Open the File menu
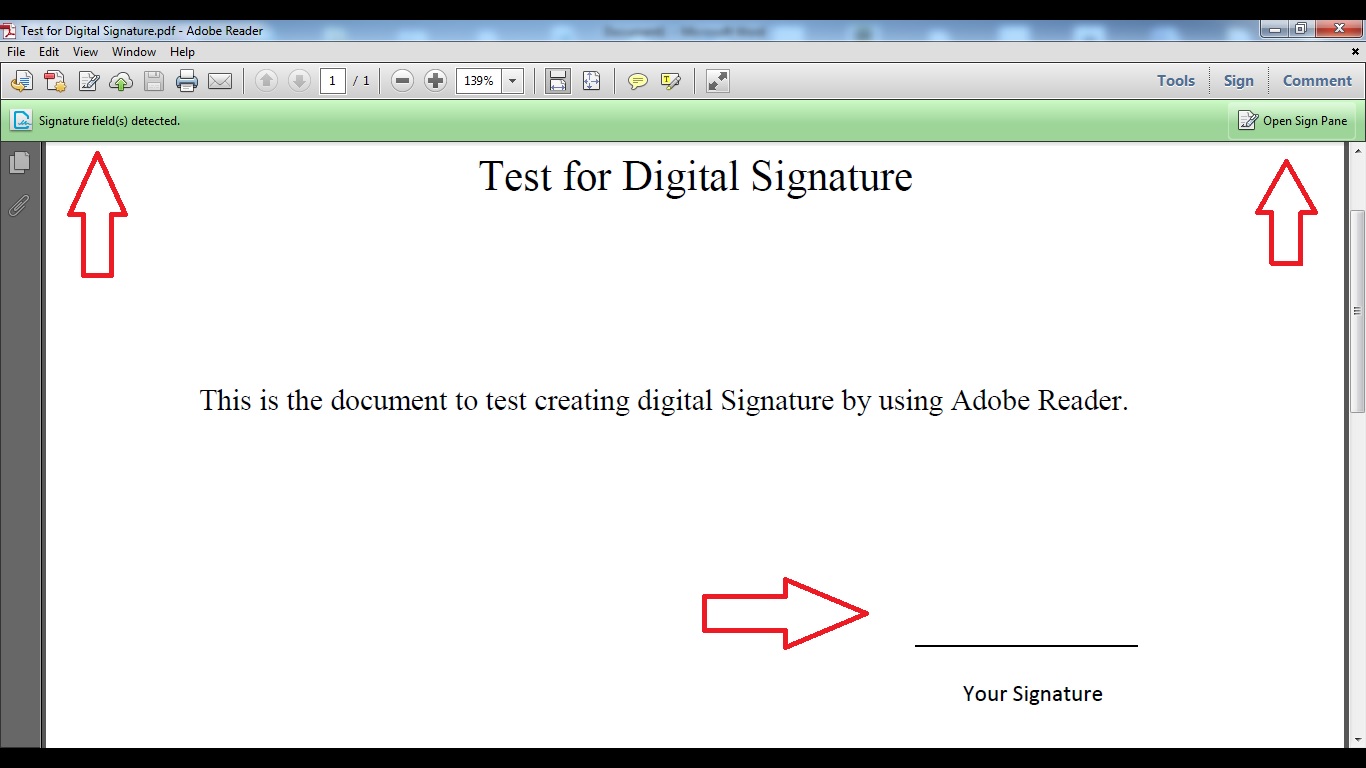Viewport: 1366px width, 768px height. click(x=15, y=51)
